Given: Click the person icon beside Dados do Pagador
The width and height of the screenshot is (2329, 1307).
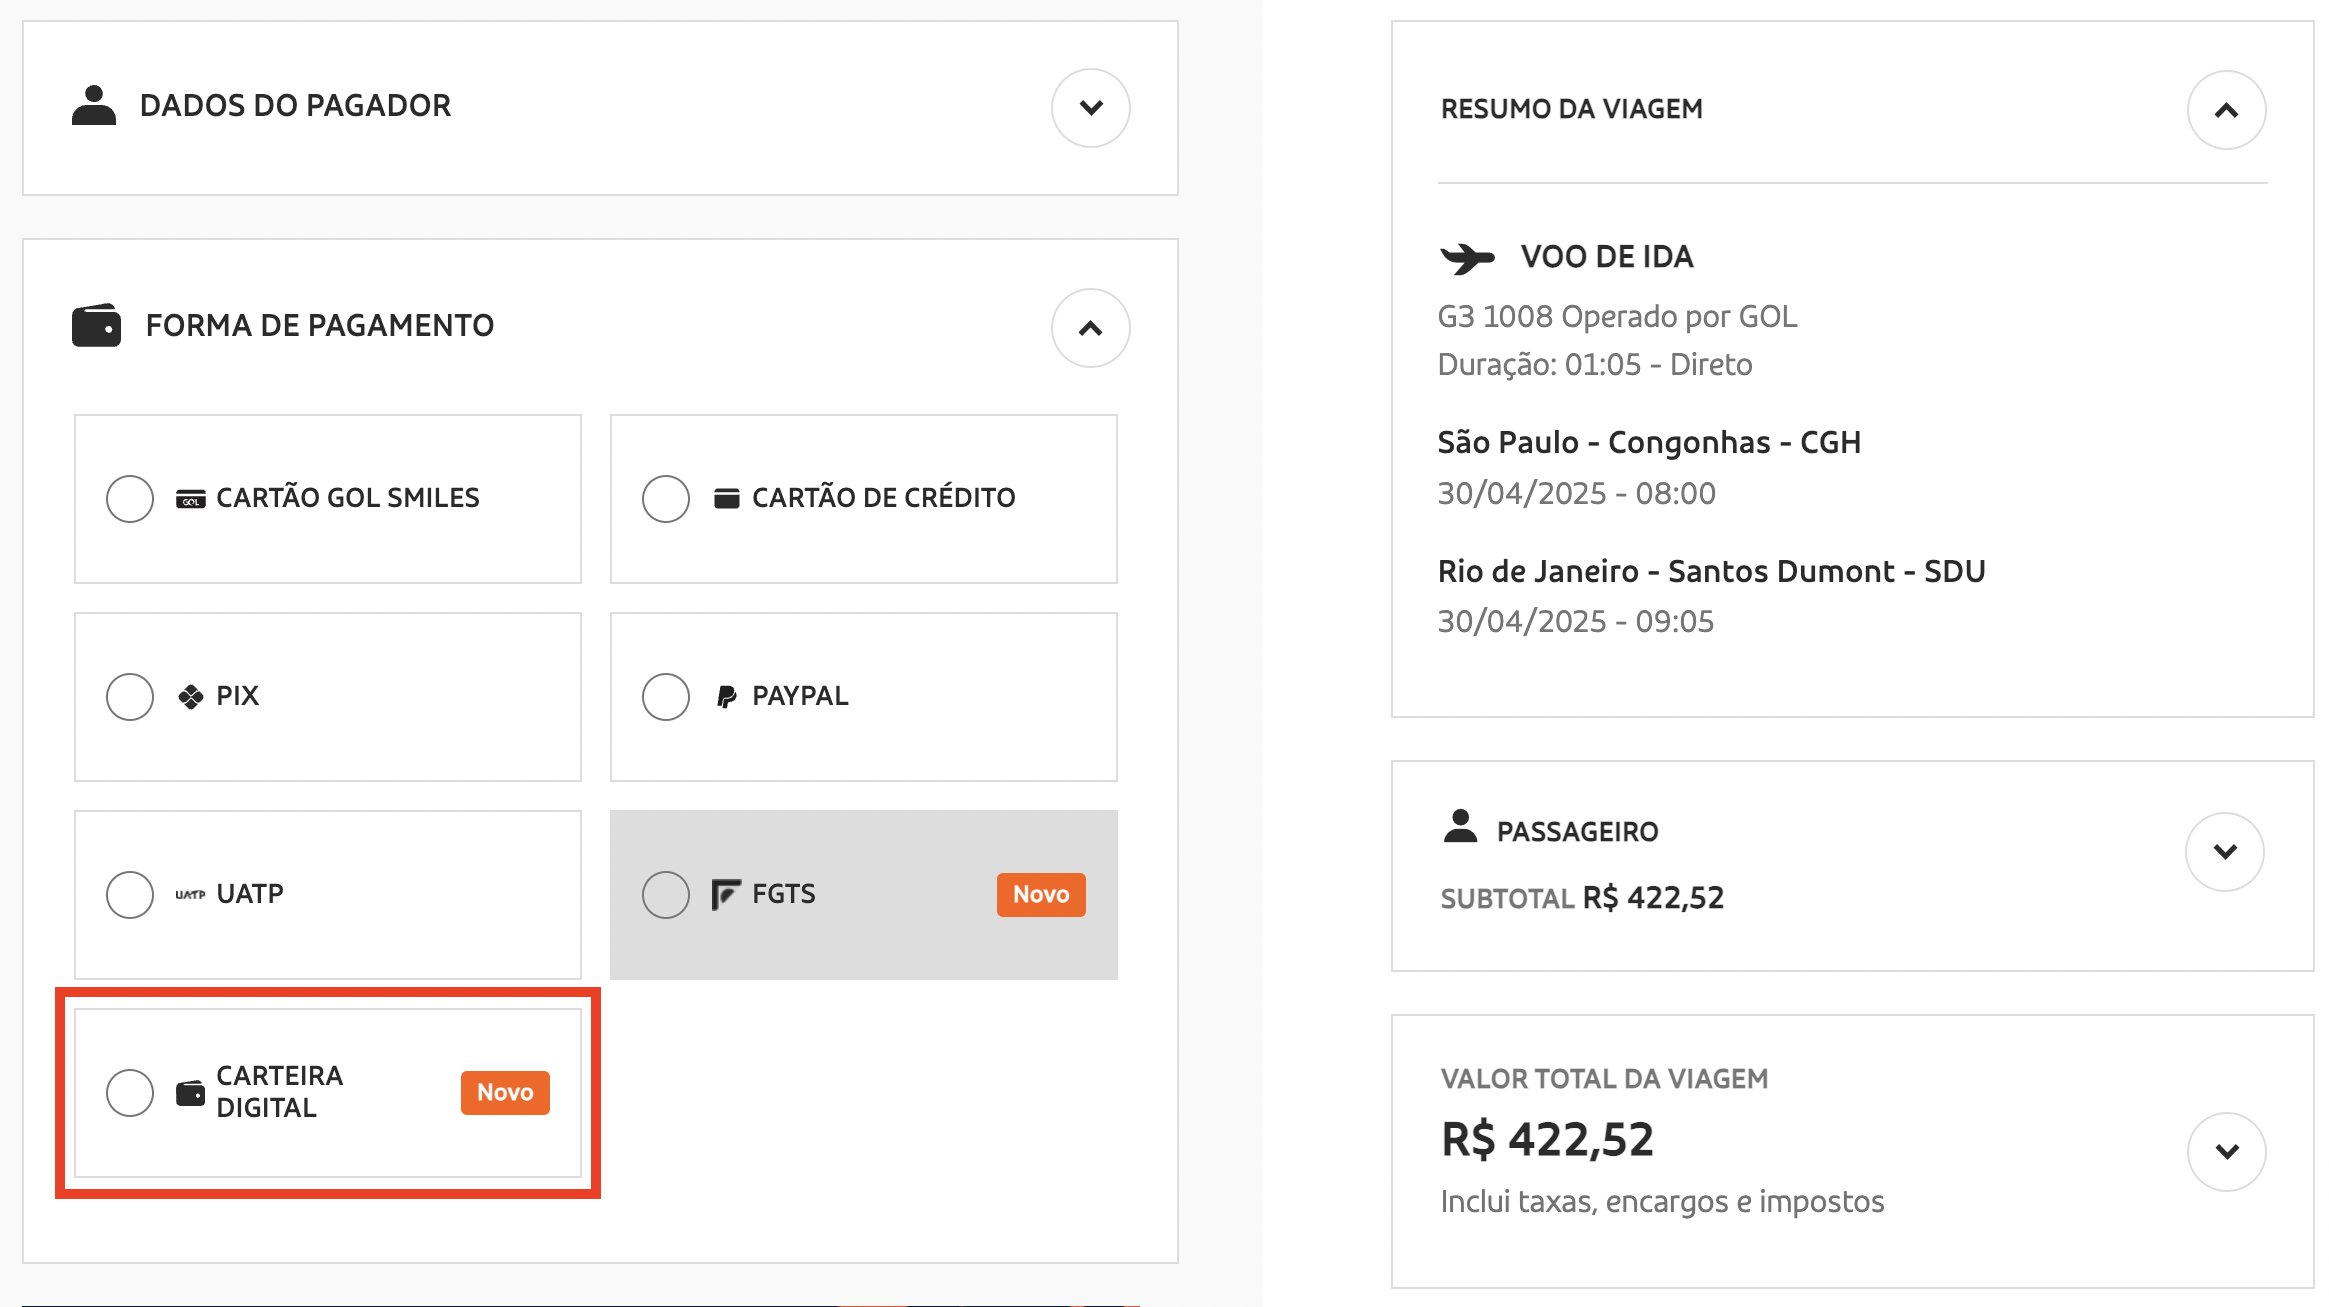Looking at the screenshot, I should [94, 106].
